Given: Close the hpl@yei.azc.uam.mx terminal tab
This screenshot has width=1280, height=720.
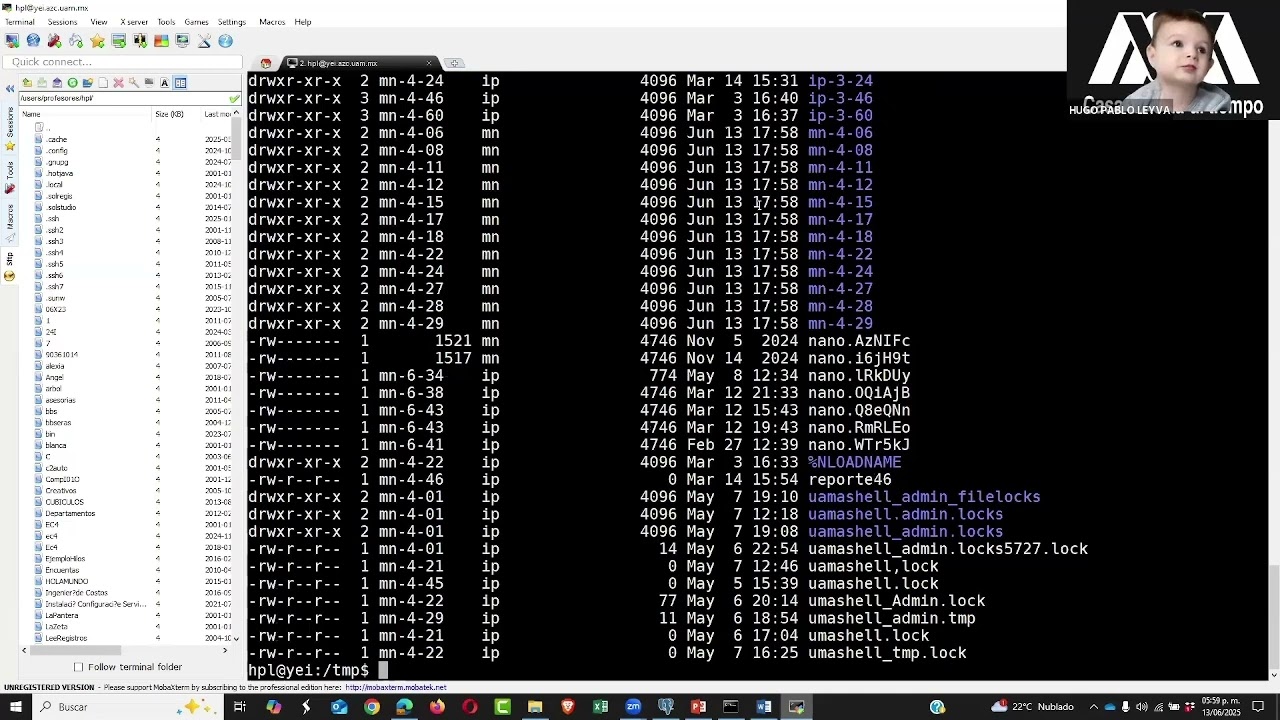Looking at the screenshot, I should (x=429, y=63).
